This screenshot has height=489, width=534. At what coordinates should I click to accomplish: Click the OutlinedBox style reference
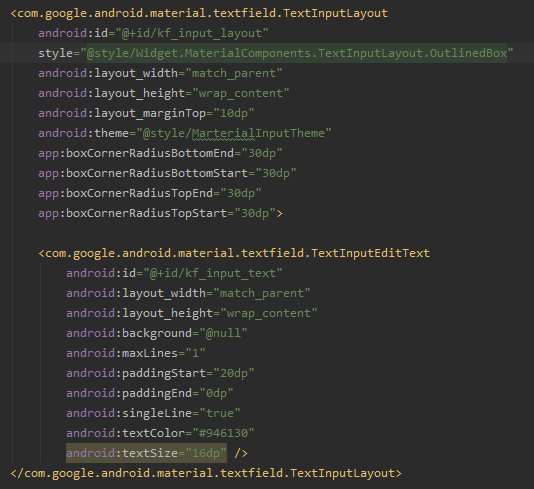click(x=297, y=53)
